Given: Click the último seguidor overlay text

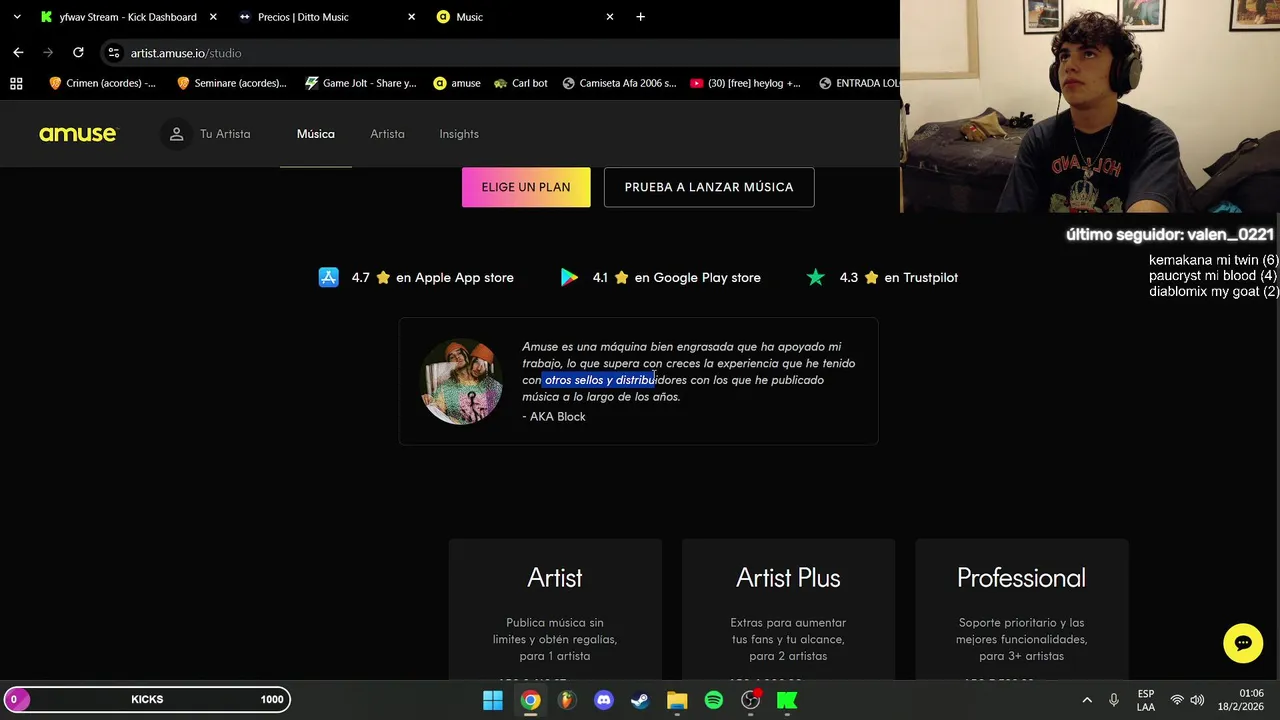Looking at the screenshot, I should [x=1170, y=235].
